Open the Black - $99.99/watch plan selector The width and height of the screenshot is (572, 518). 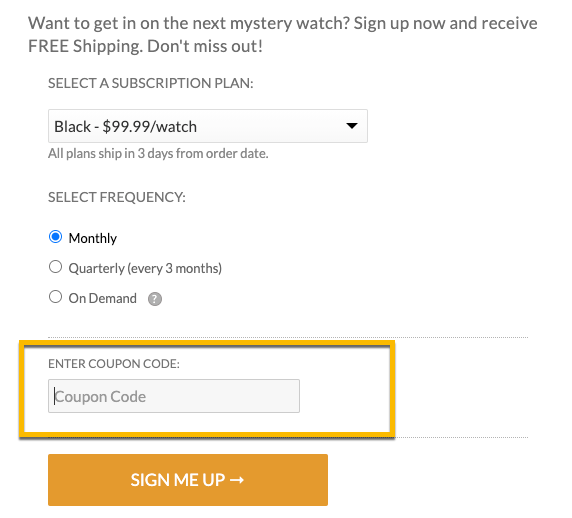click(x=208, y=126)
